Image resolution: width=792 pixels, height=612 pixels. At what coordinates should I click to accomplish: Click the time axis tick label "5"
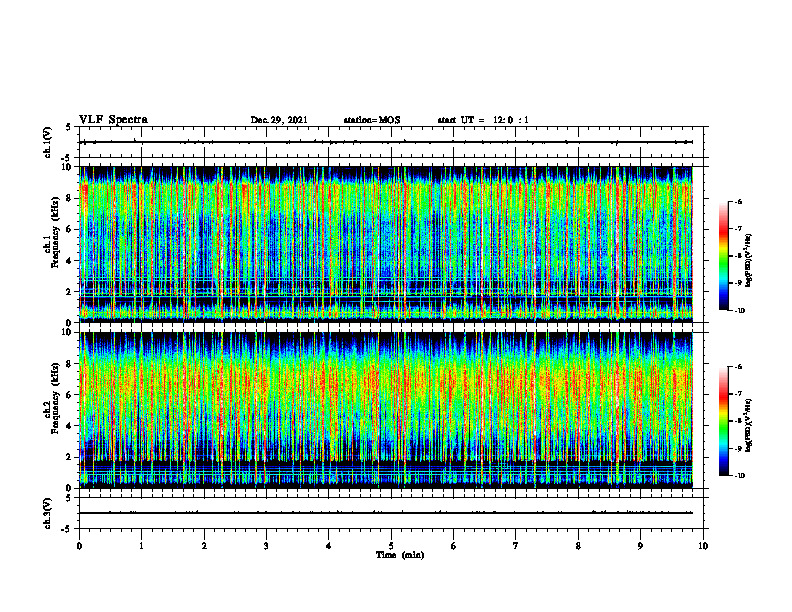click(391, 546)
